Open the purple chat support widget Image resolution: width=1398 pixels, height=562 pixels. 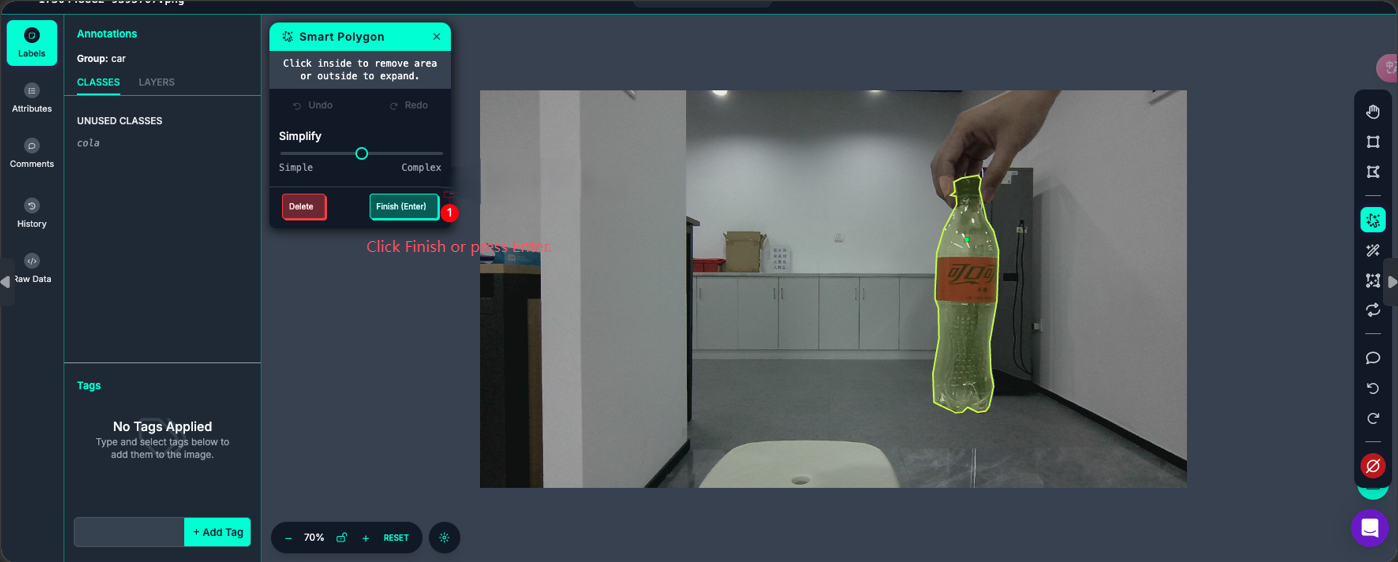tap(1370, 528)
